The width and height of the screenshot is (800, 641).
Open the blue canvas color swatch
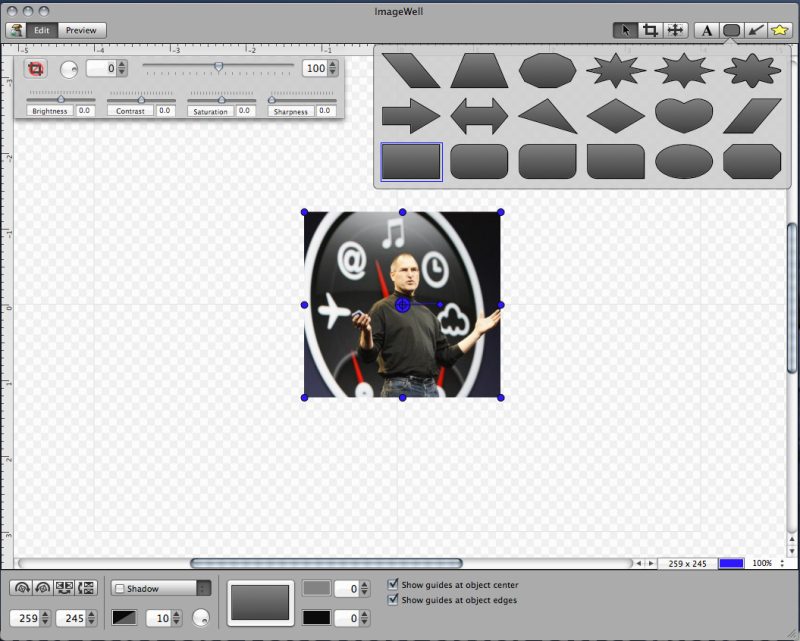coord(731,563)
